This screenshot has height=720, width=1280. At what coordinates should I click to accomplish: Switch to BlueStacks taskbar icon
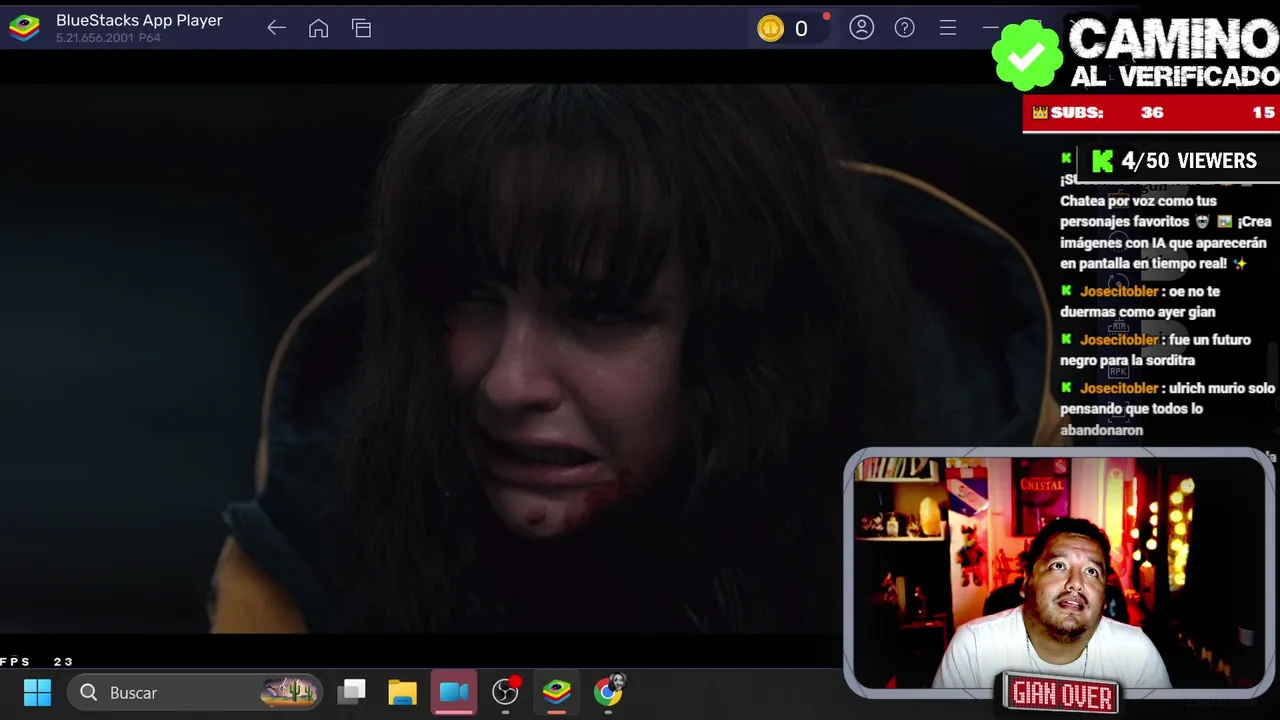[x=557, y=691]
